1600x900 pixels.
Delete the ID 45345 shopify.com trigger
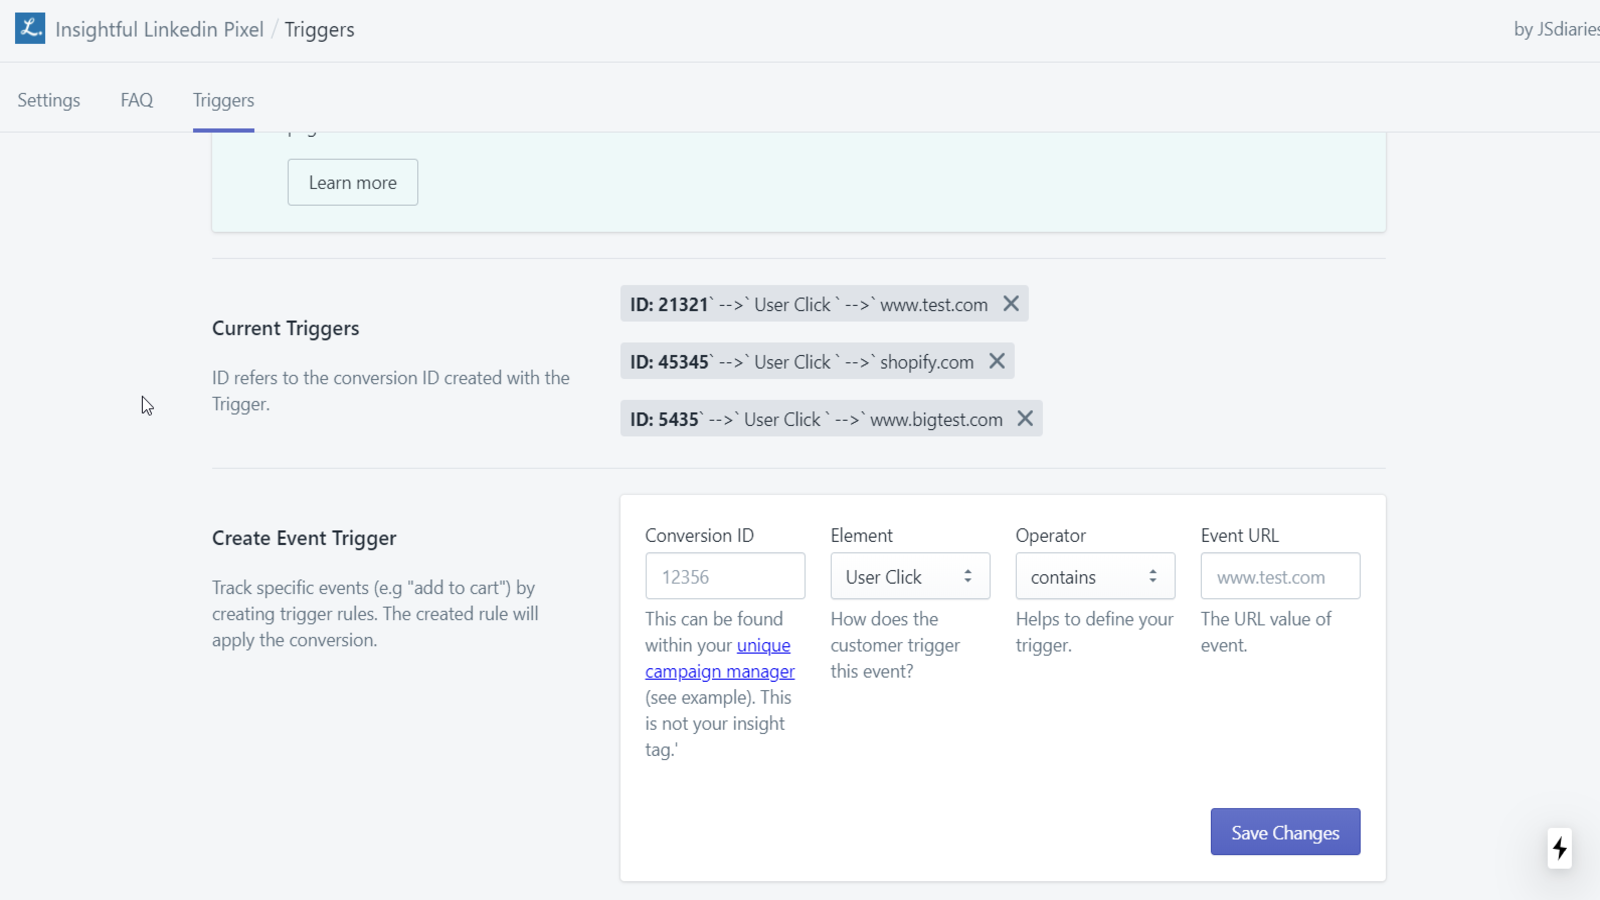coord(997,361)
